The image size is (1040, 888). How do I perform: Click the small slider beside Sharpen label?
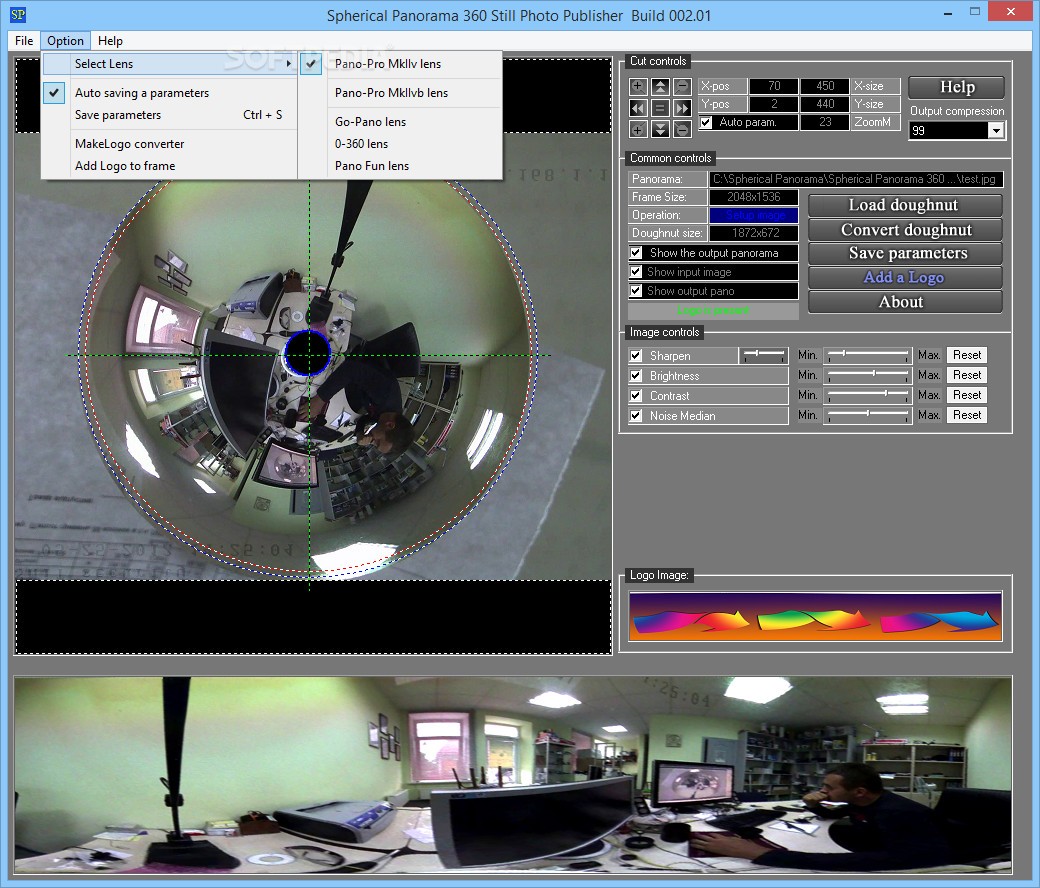tap(763, 355)
